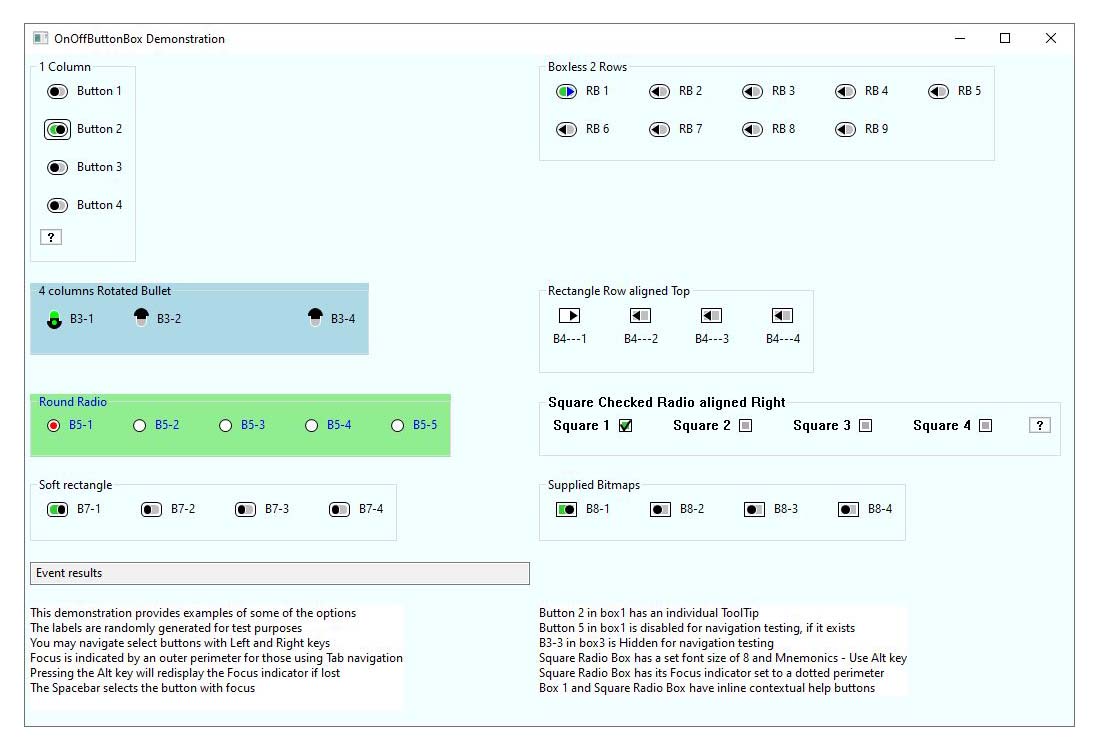Select RB 5 in Boxless 2 Rows

pyautogui.click(x=938, y=91)
